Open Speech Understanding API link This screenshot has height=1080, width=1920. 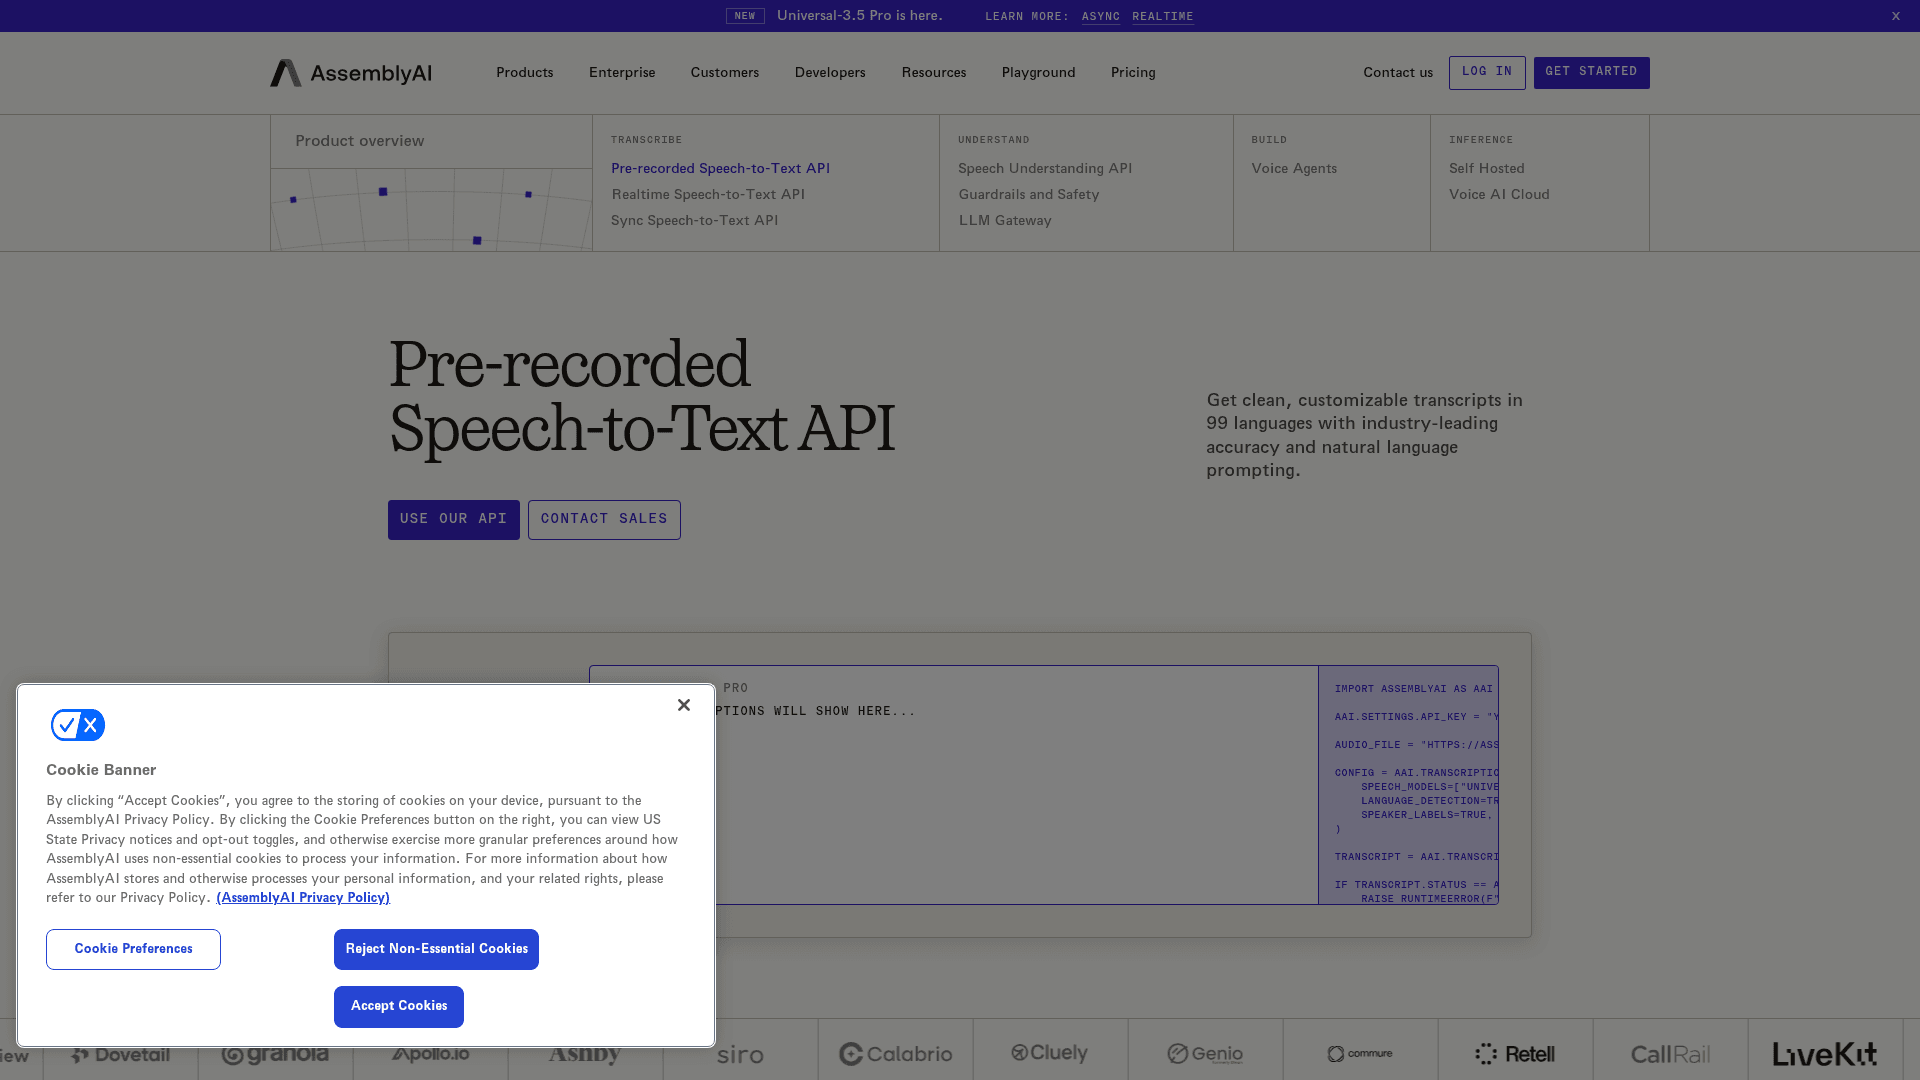1045,169
